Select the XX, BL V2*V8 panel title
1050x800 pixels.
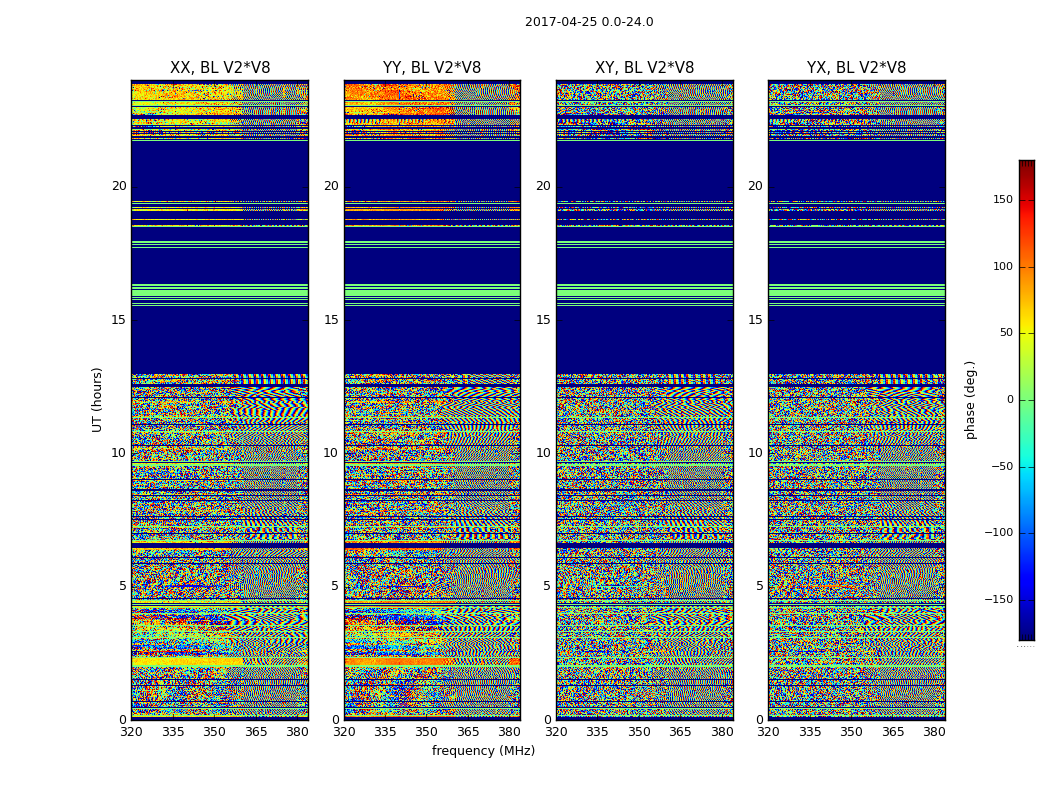coord(220,68)
